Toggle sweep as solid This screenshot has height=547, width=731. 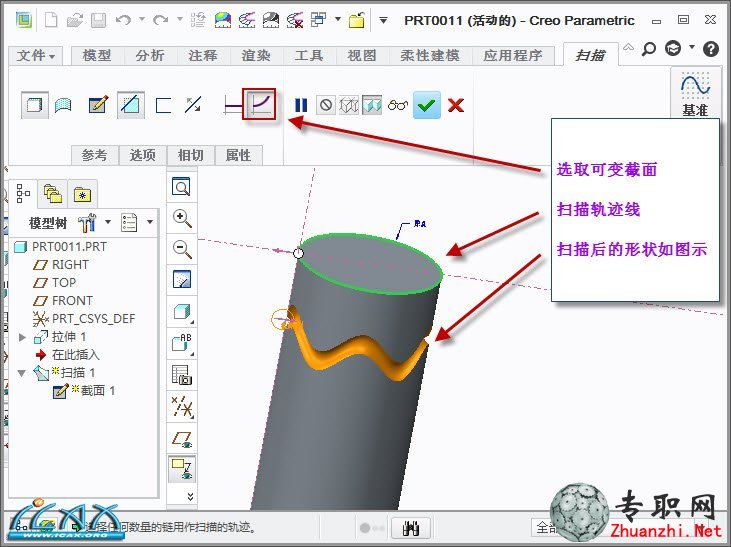point(34,105)
